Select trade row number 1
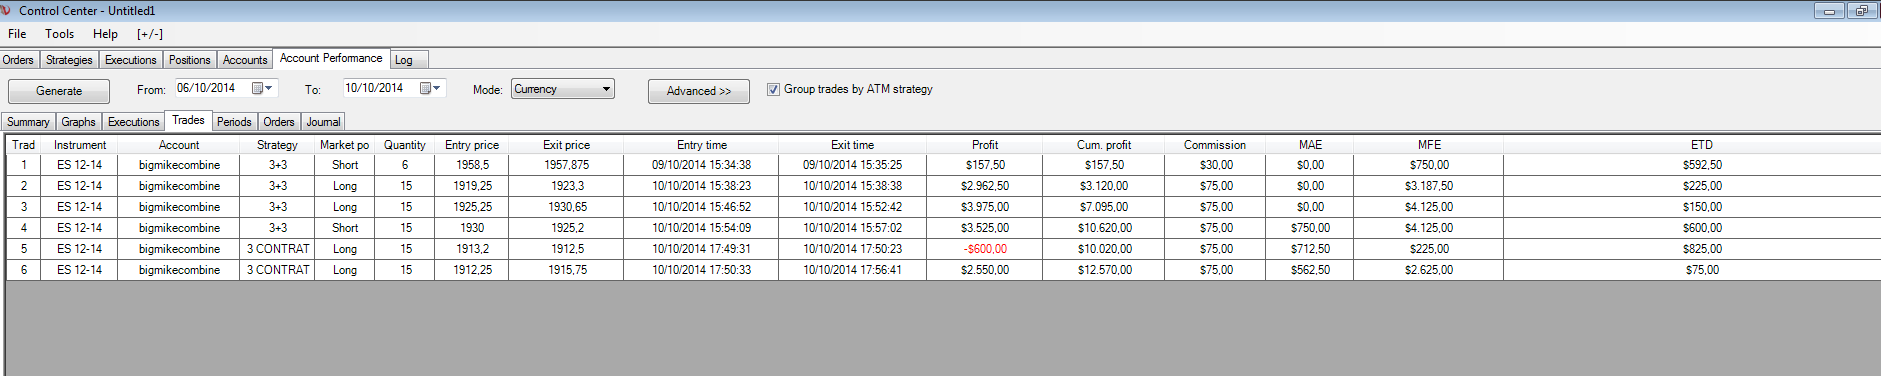This screenshot has height=376, width=1881. 24,165
